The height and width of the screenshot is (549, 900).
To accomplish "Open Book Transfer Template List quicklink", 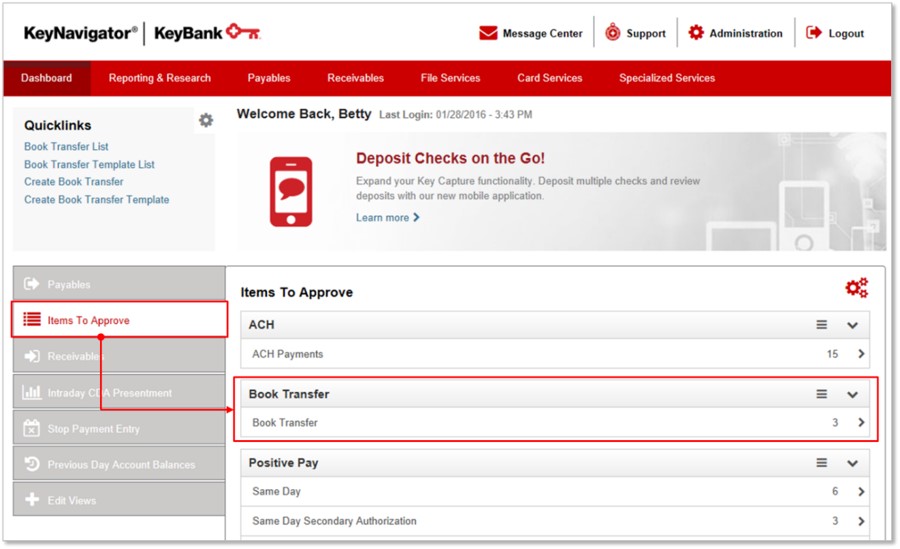I will pos(90,164).
